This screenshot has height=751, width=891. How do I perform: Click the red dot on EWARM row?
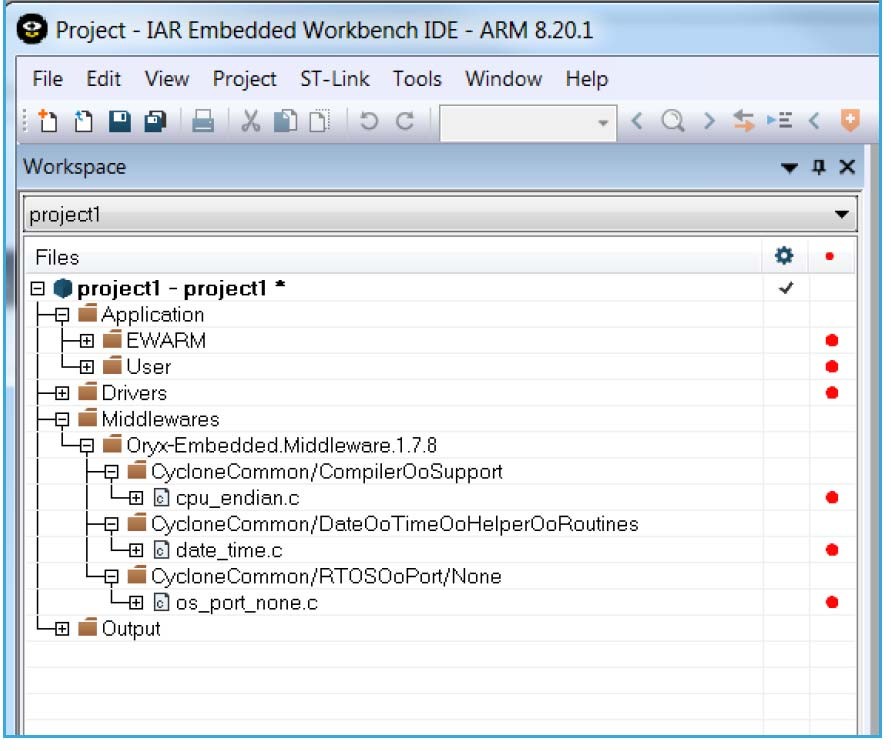point(832,340)
